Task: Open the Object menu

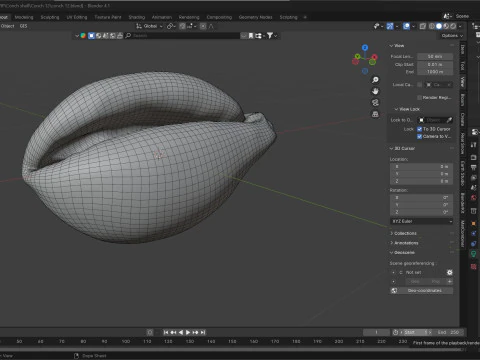Action: (x=7, y=26)
